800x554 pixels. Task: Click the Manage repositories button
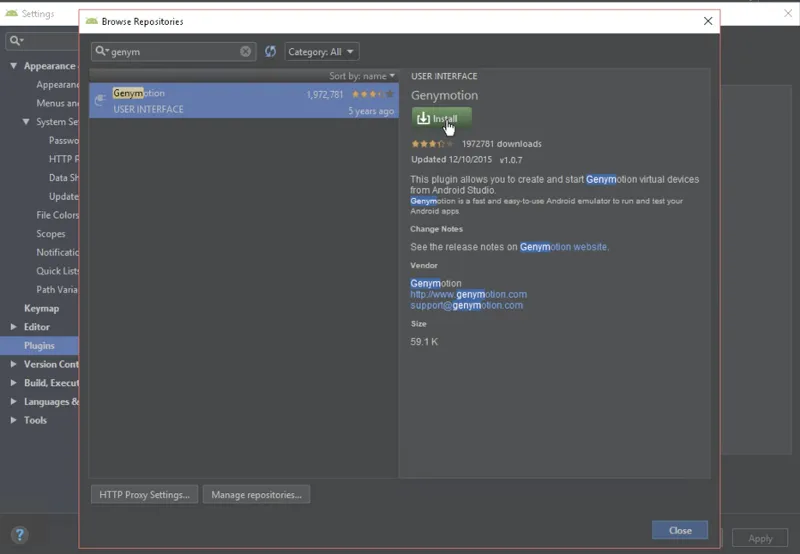(x=256, y=494)
